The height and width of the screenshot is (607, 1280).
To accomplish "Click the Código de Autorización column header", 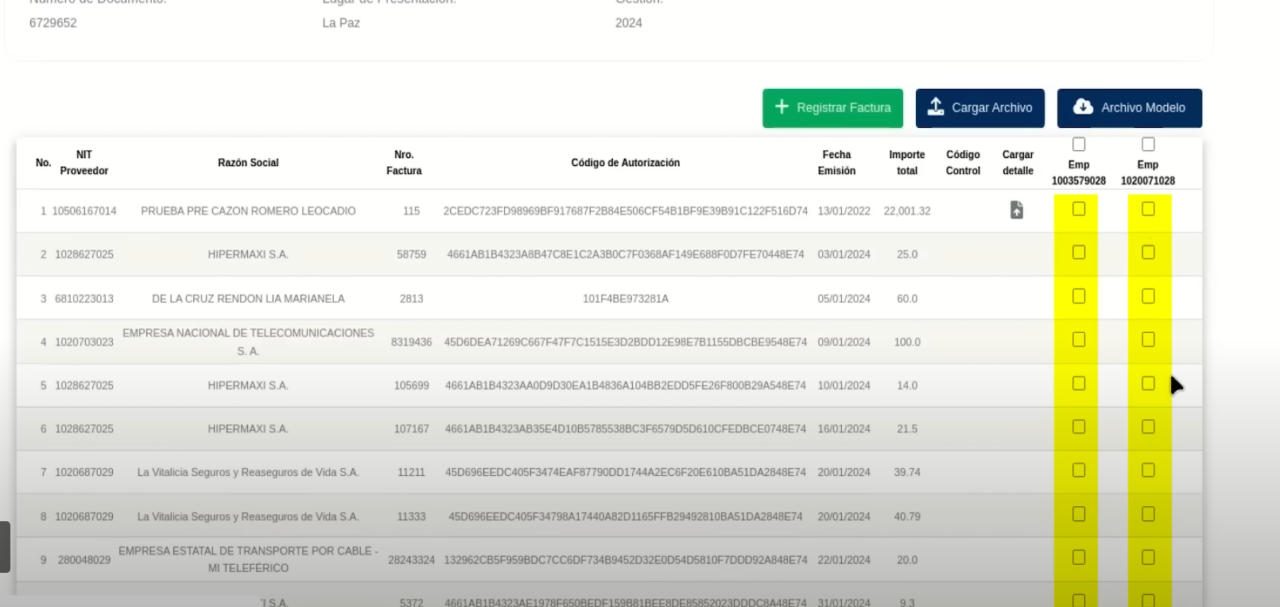I will click(625, 163).
